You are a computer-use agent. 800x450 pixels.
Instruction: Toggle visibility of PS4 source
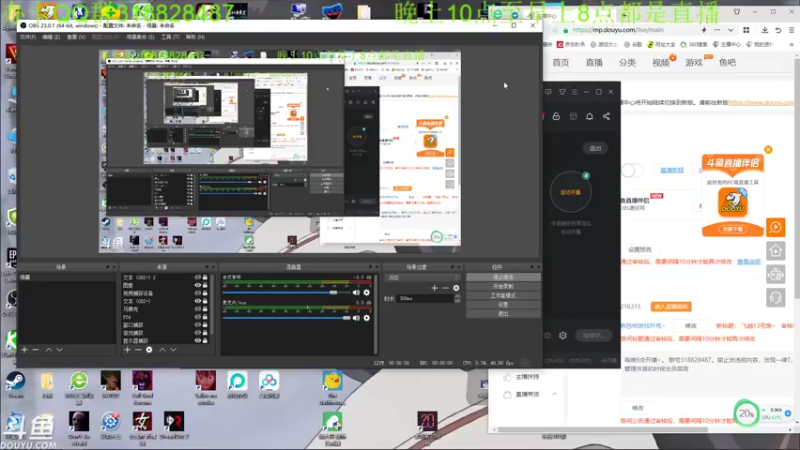point(197,317)
